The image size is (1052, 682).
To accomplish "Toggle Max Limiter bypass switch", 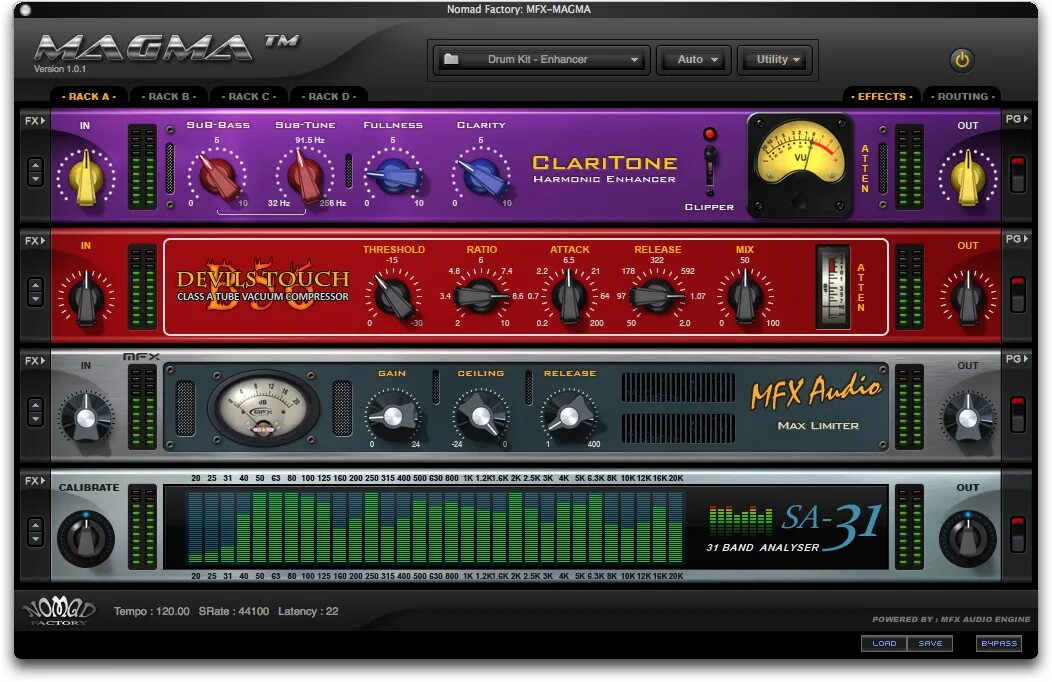I will coord(1018,414).
